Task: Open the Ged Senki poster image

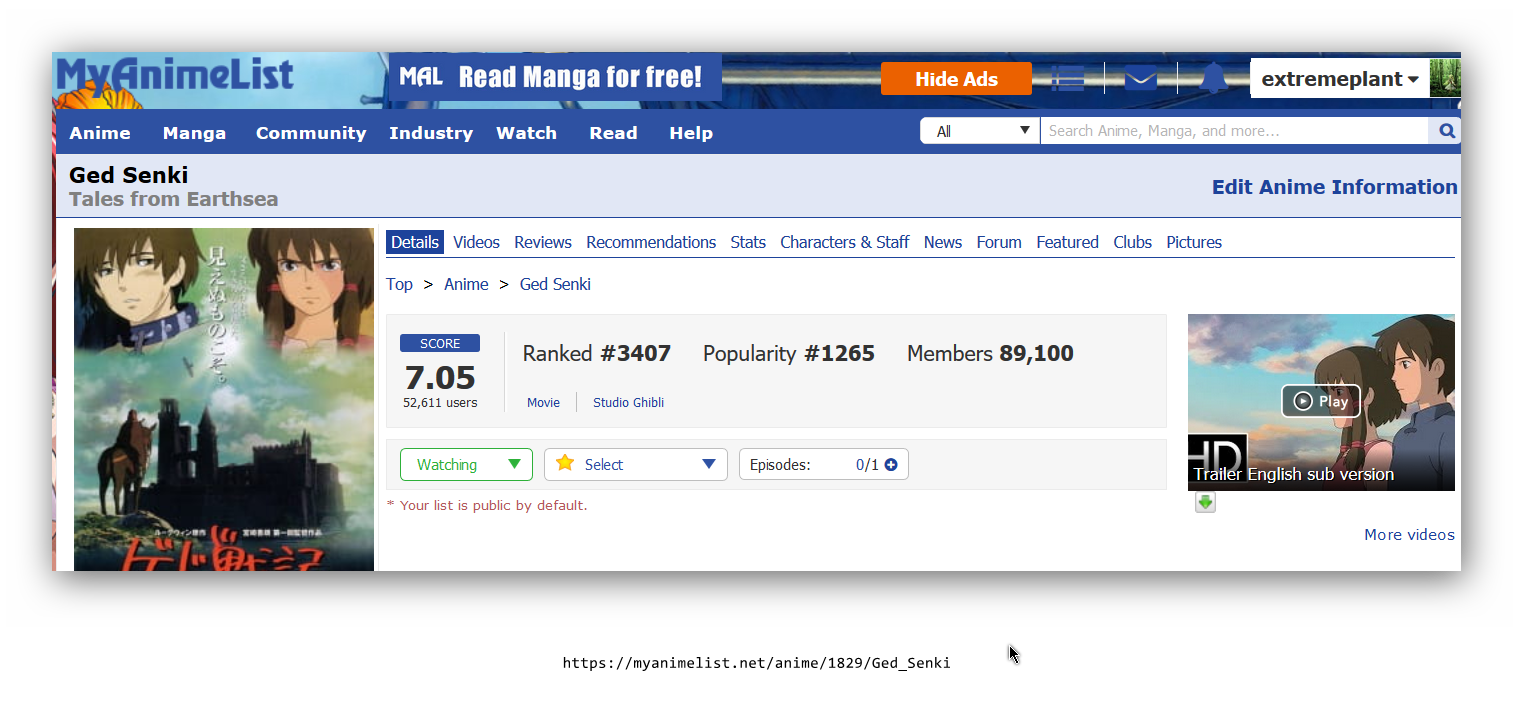Action: 224,399
